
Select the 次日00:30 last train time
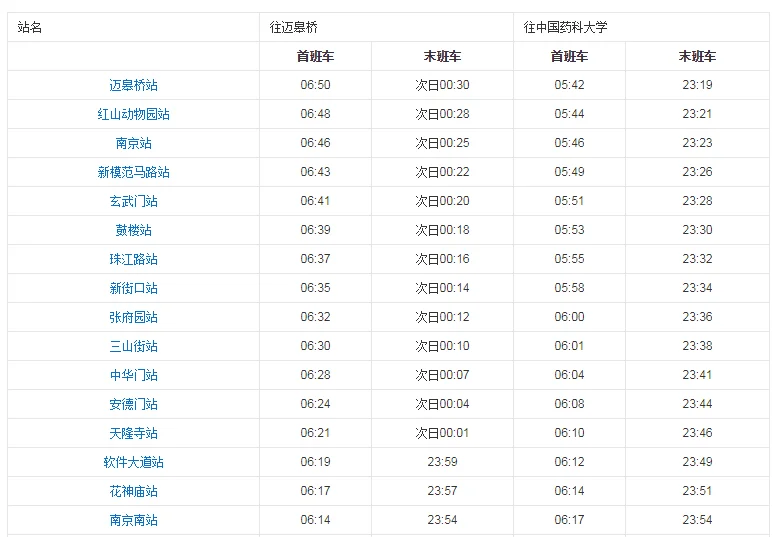442,85
